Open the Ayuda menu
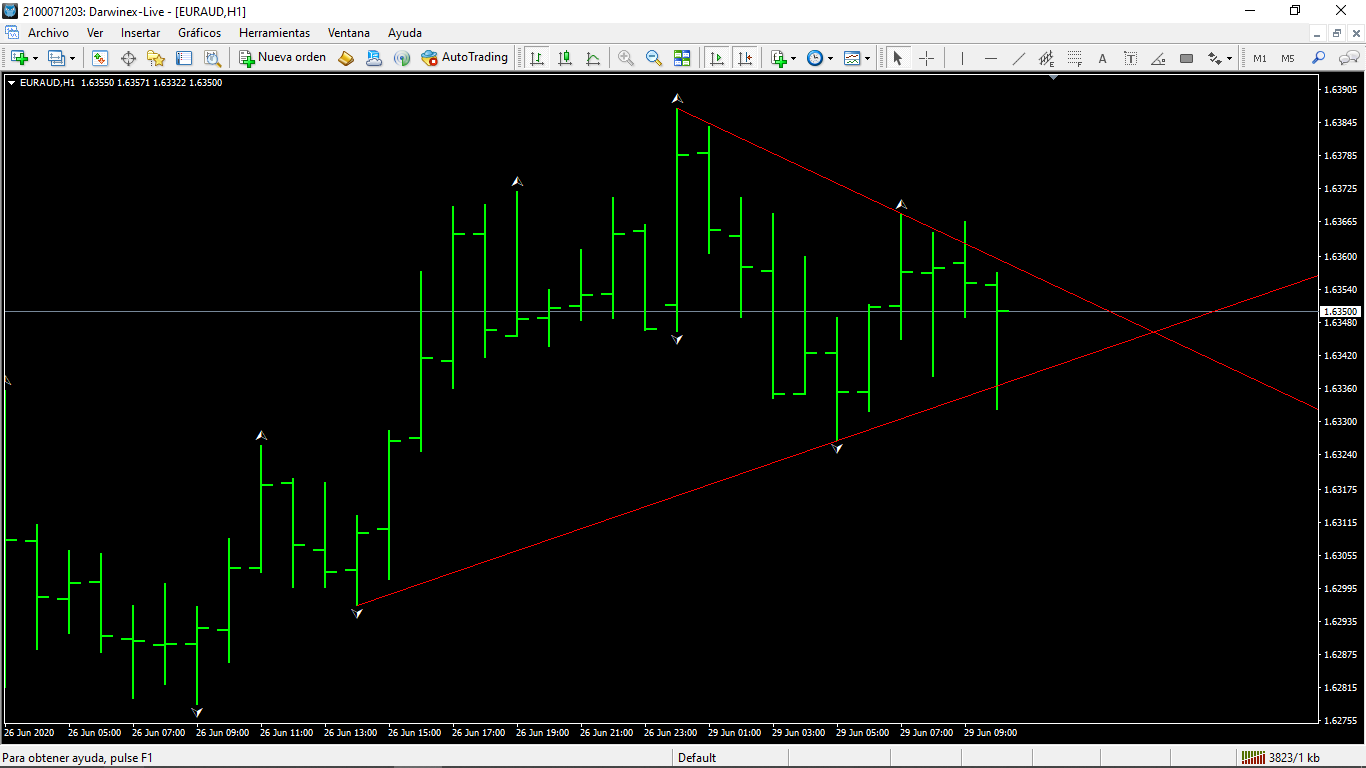The height and width of the screenshot is (768, 1366). (405, 33)
